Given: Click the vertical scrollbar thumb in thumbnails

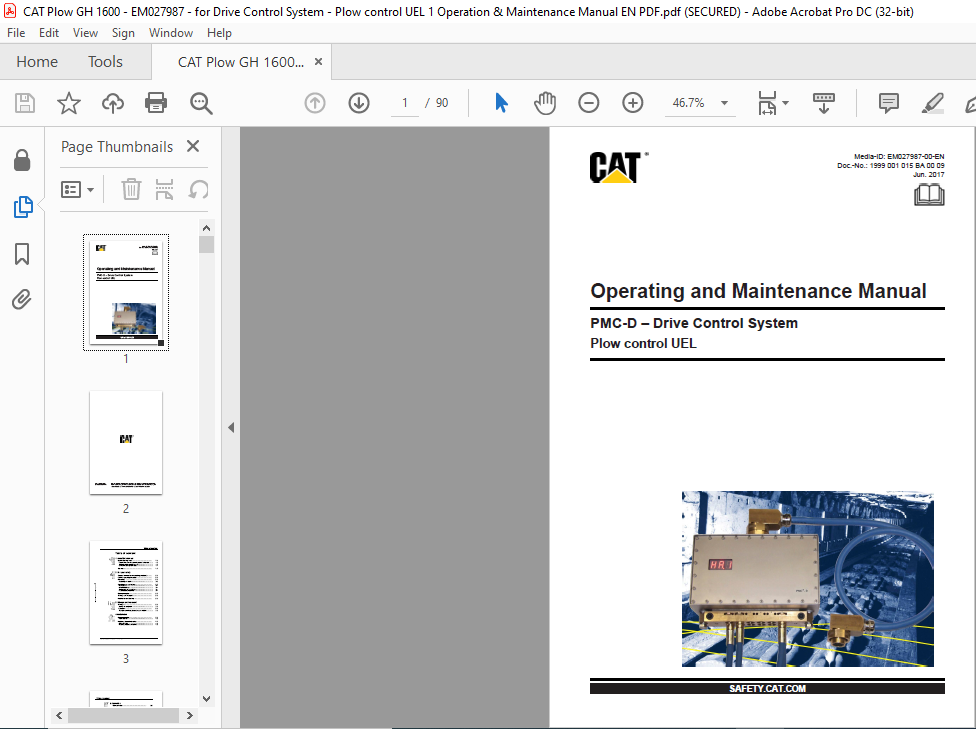Looking at the screenshot, I should (207, 244).
